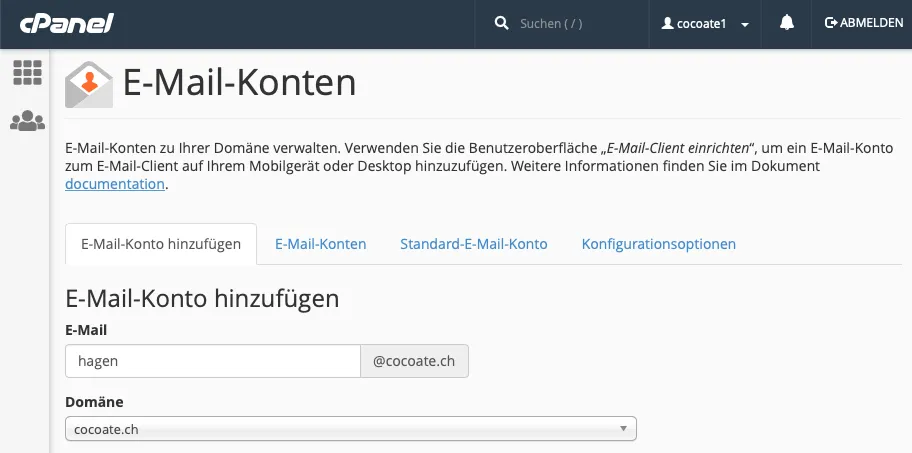
Task: Click into the E-Mail field containing hagen
Action: click(x=213, y=361)
